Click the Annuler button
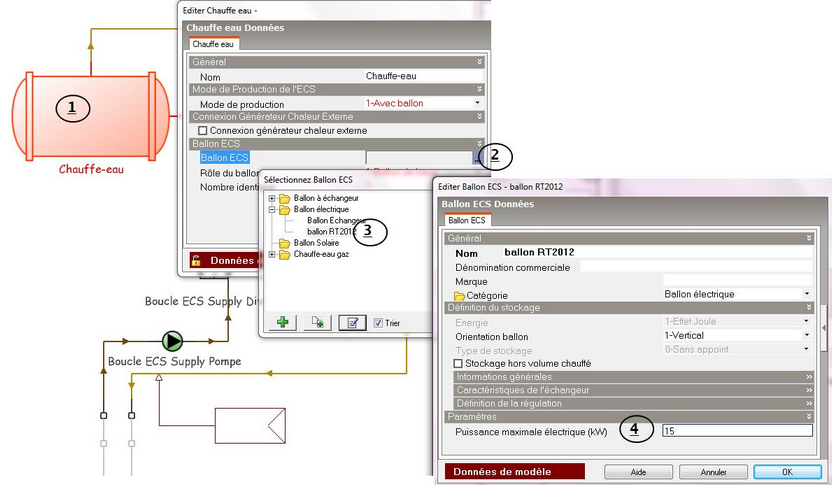832x485 pixels. [713, 472]
